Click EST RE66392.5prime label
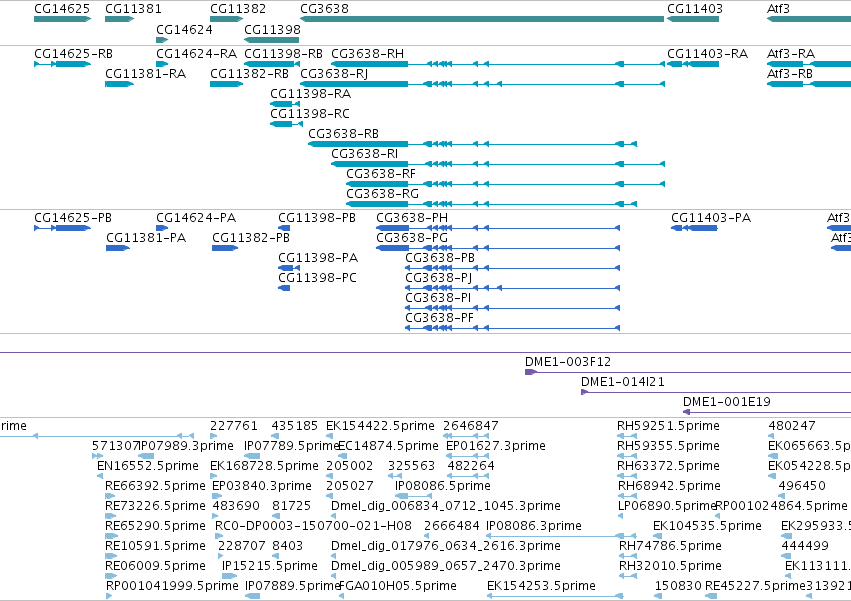This screenshot has height=601, width=851. coord(155,486)
